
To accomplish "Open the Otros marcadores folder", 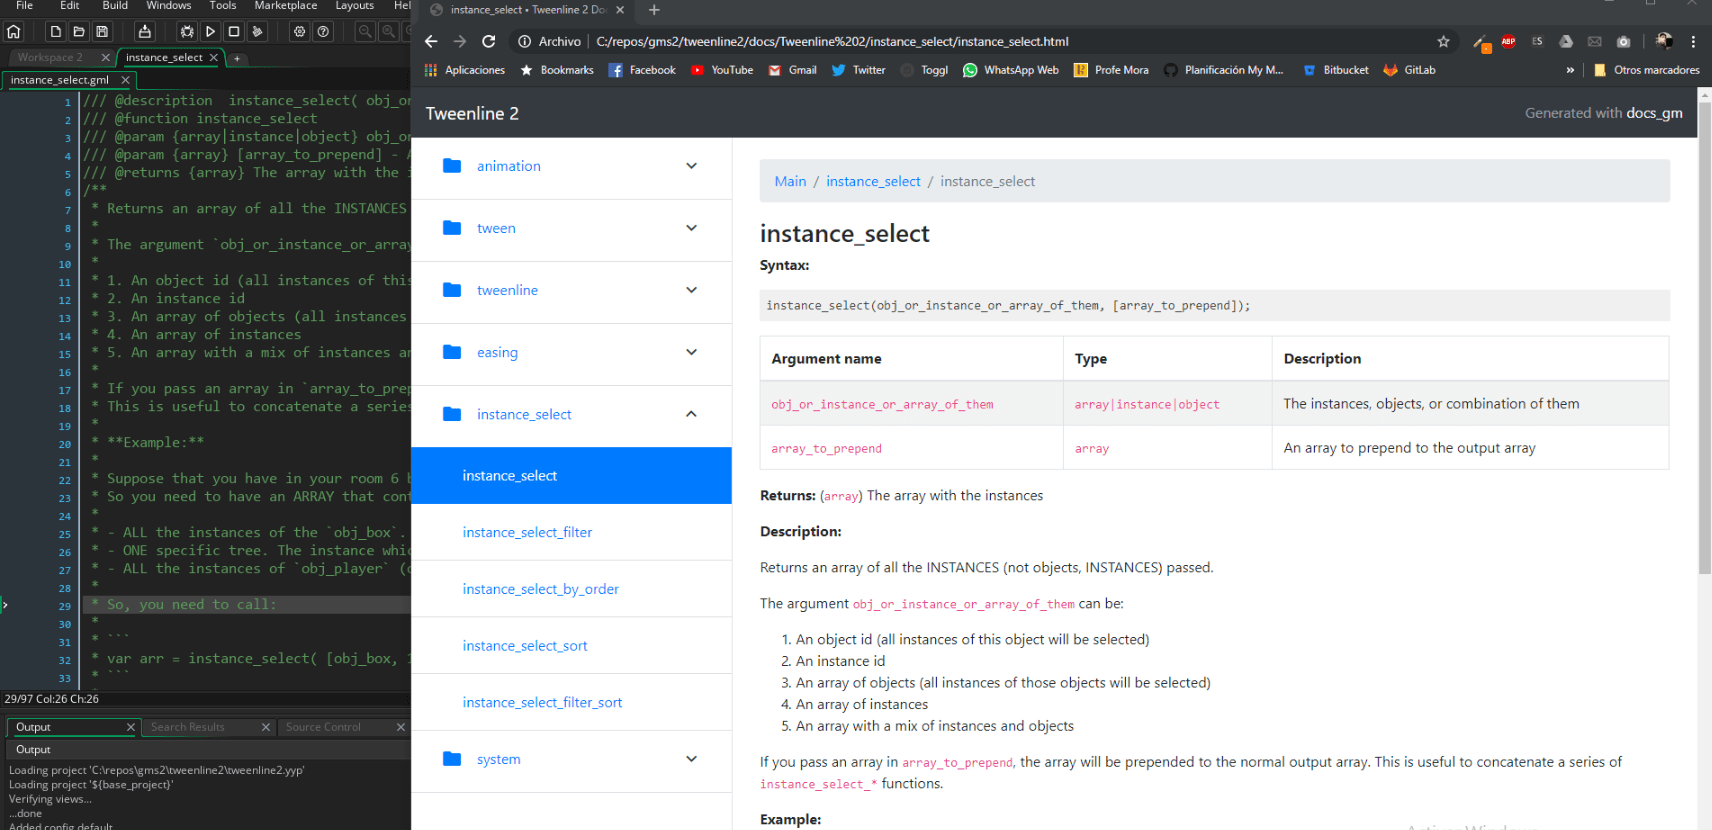I will pos(1646,70).
